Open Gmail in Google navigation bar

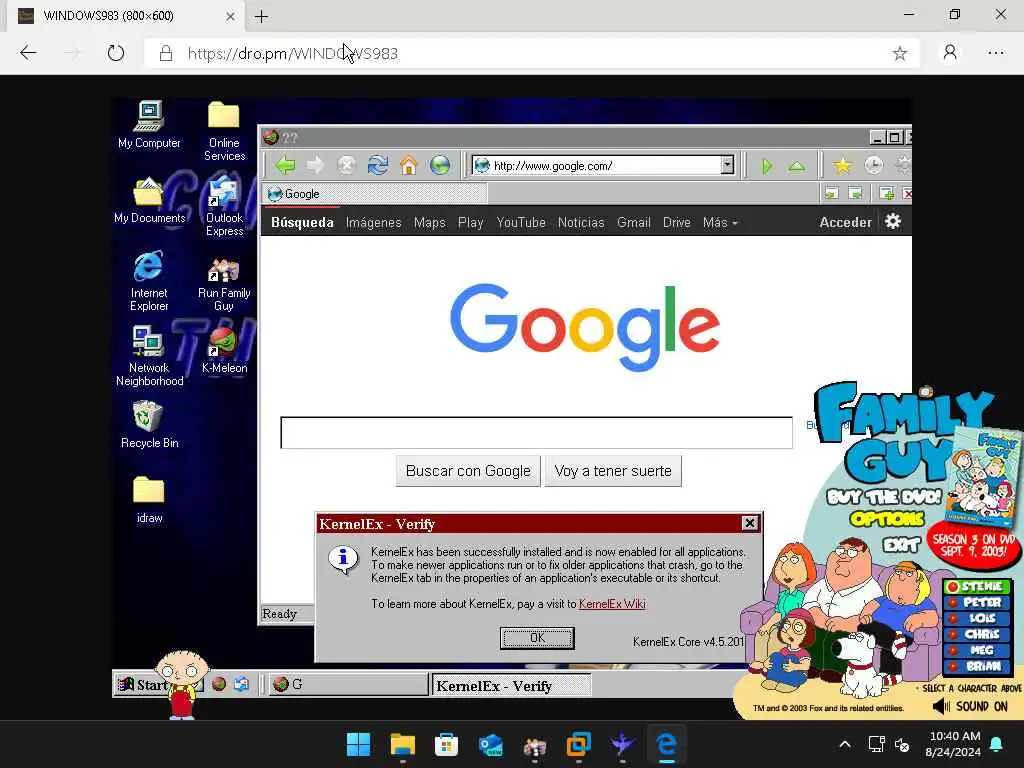633,223
